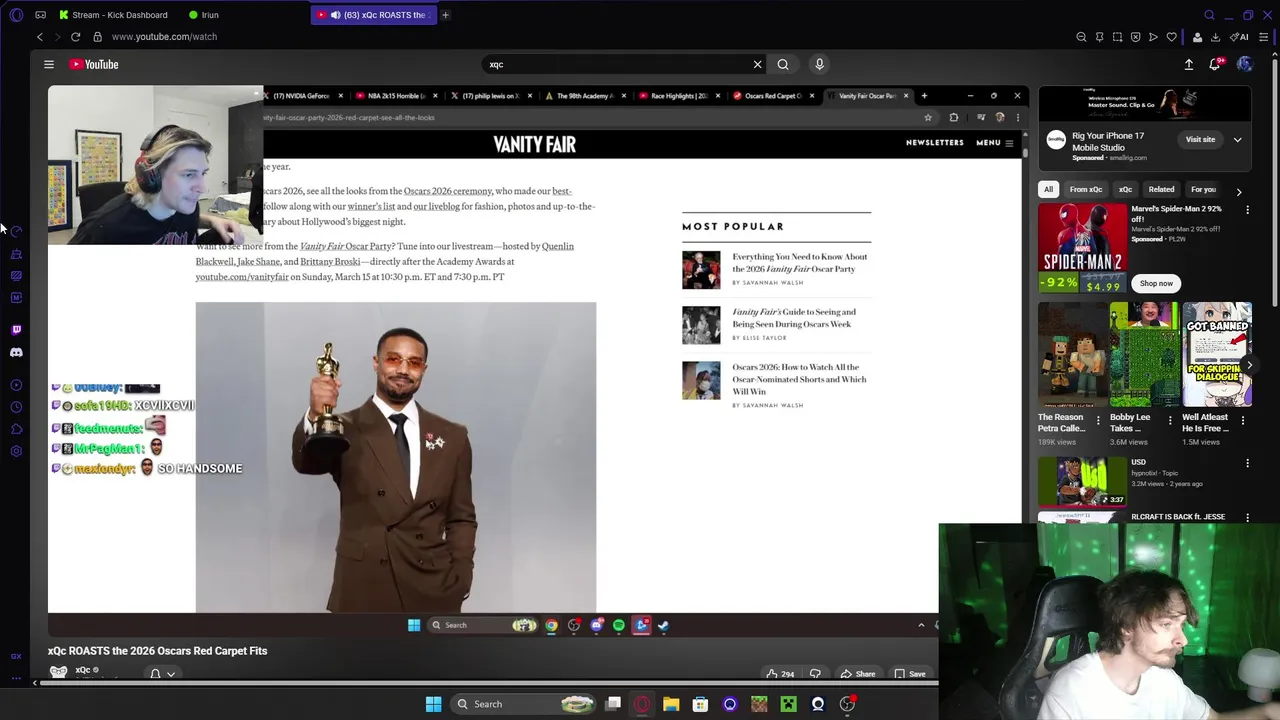
Task: Open File Explorer from the taskbar
Action: click(671, 704)
